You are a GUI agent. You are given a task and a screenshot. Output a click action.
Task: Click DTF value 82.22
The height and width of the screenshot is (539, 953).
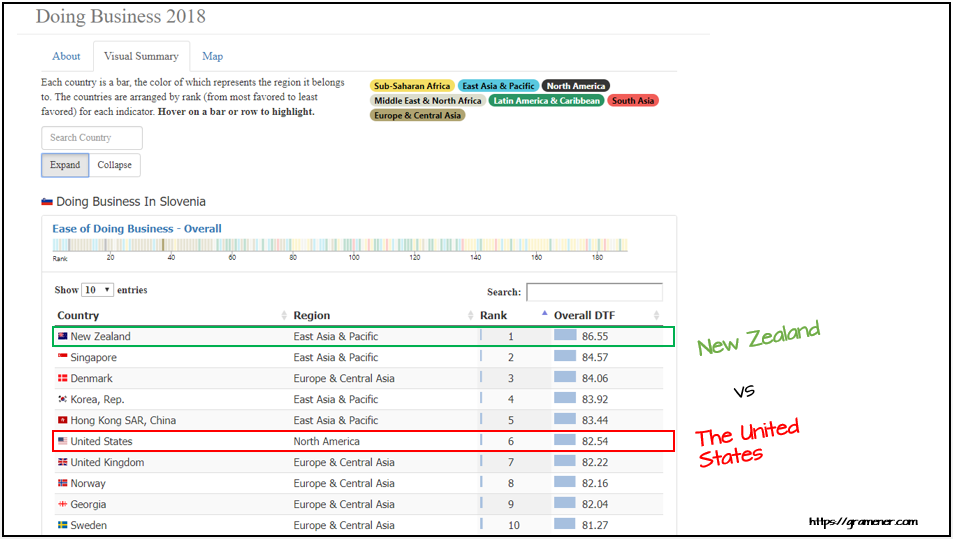pyautogui.click(x=594, y=462)
